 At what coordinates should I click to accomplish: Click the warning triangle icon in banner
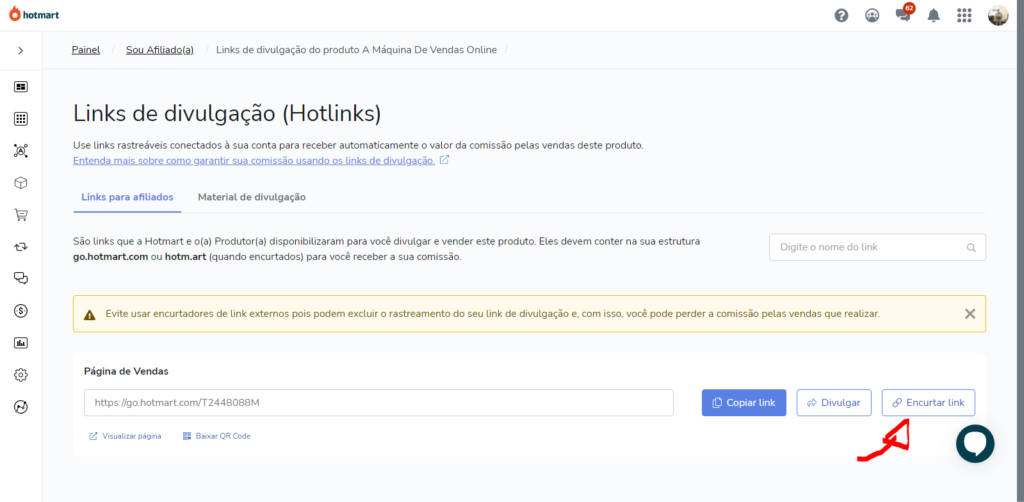click(x=89, y=315)
